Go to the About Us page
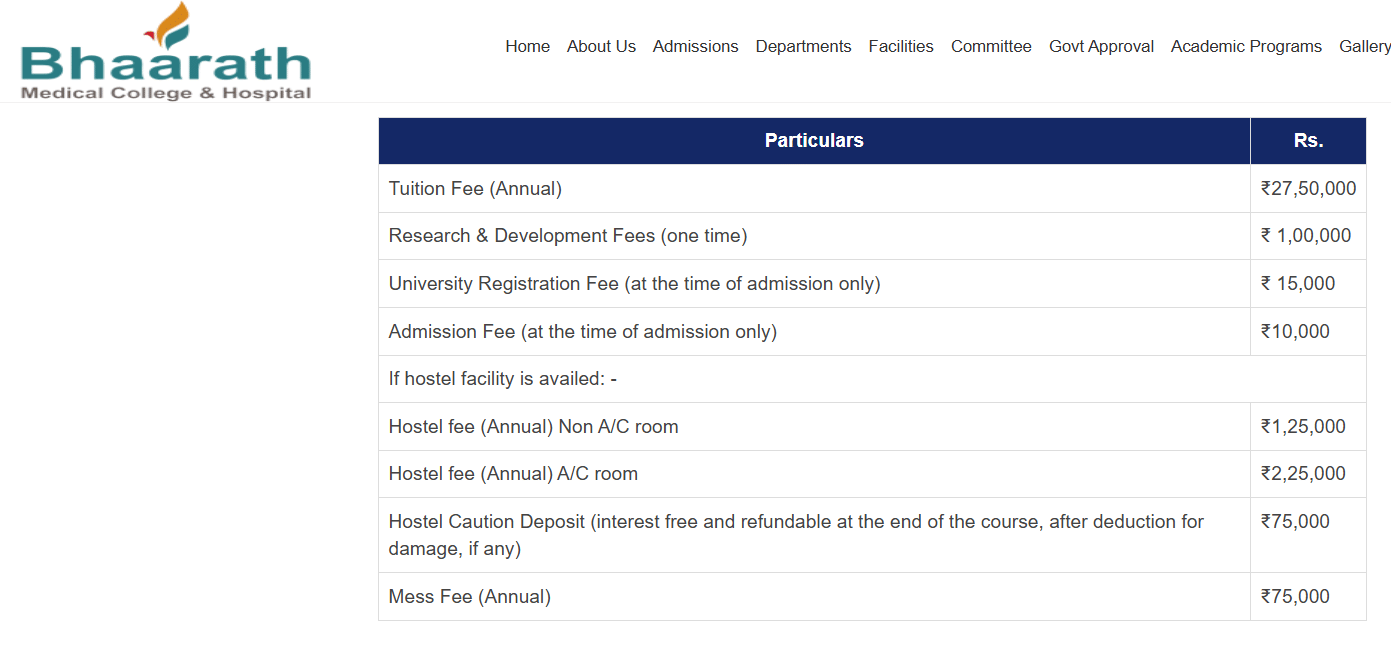Screen dimensions: 1391x645 601,46
